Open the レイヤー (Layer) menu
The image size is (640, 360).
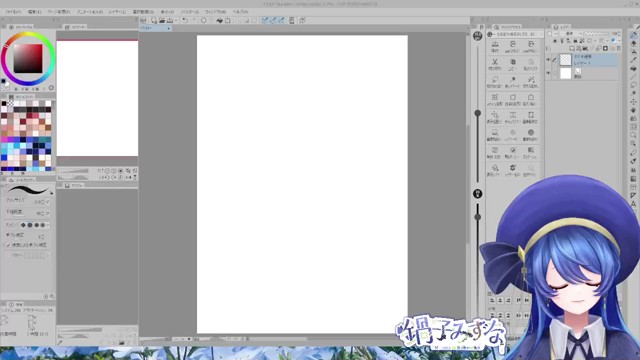click(117, 12)
